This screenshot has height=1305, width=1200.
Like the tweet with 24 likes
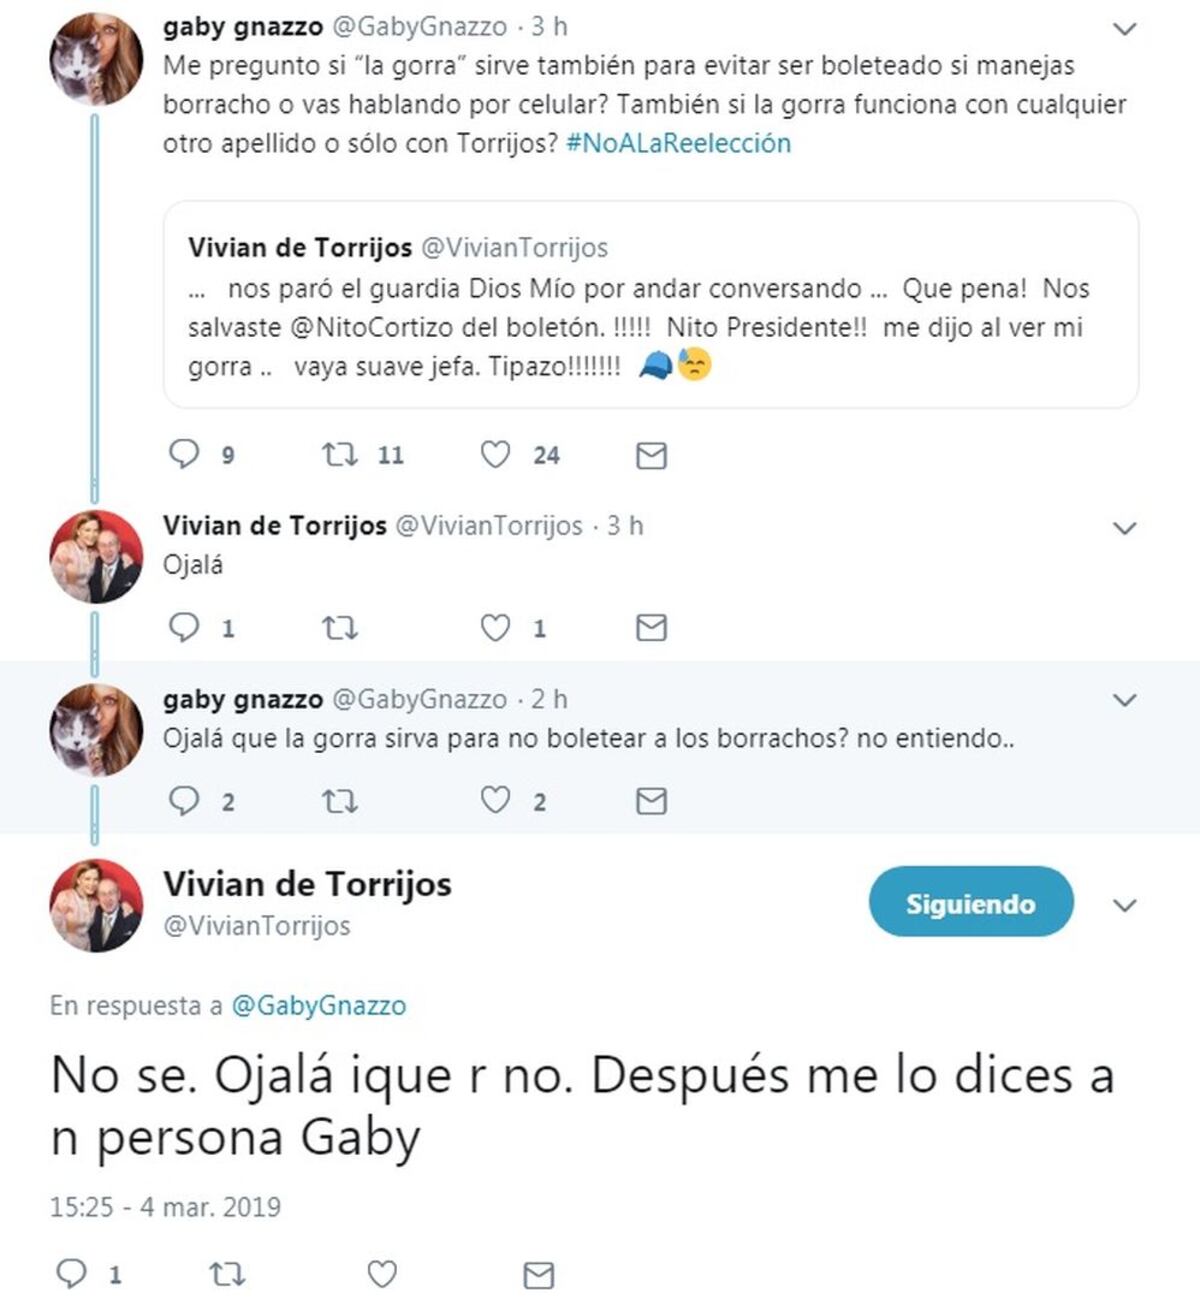[496, 455]
